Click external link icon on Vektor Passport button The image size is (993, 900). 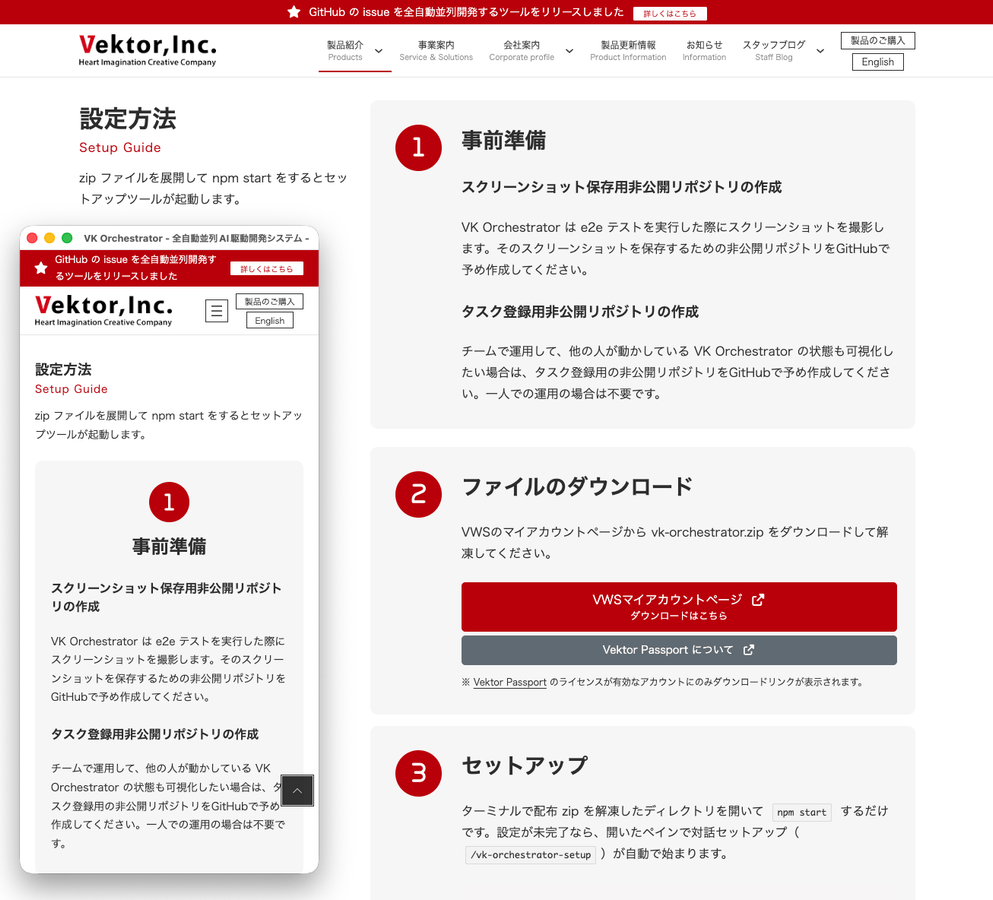point(749,650)
